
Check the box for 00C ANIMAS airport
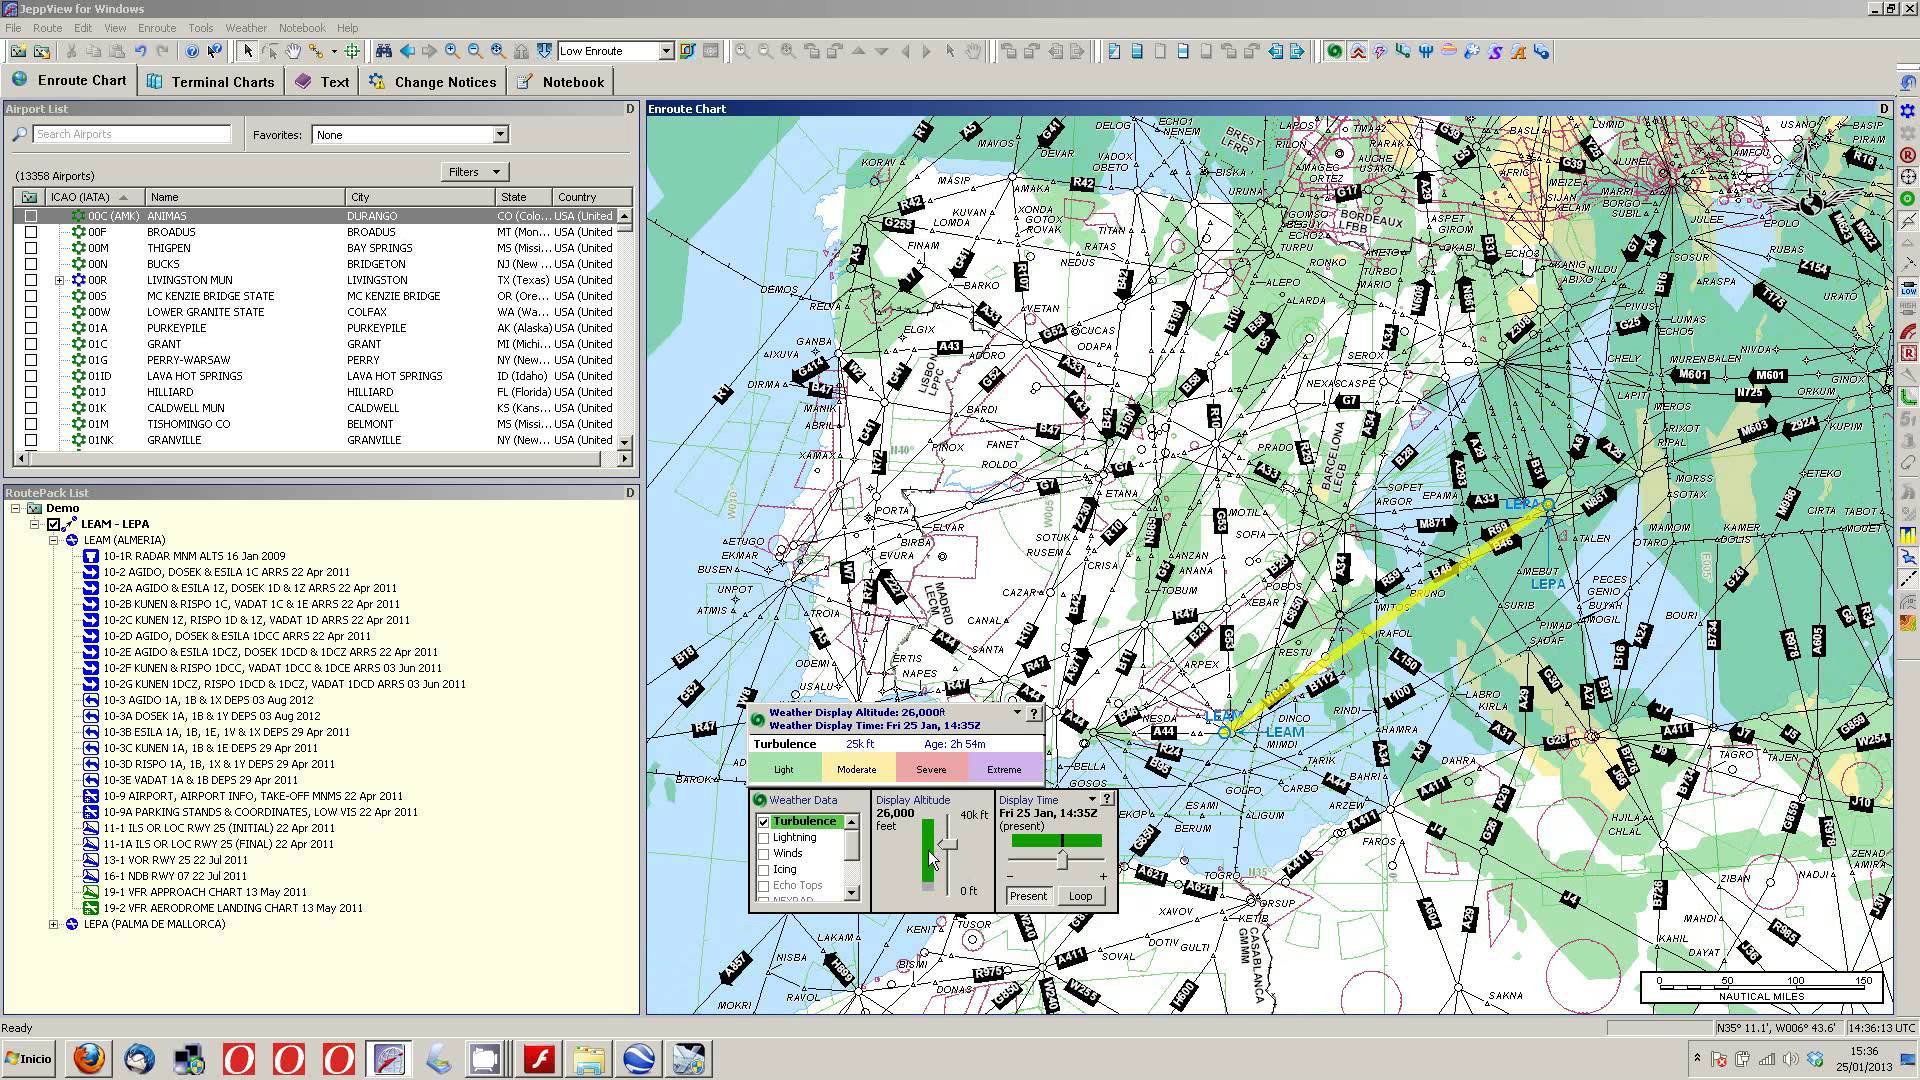(31, 216)
